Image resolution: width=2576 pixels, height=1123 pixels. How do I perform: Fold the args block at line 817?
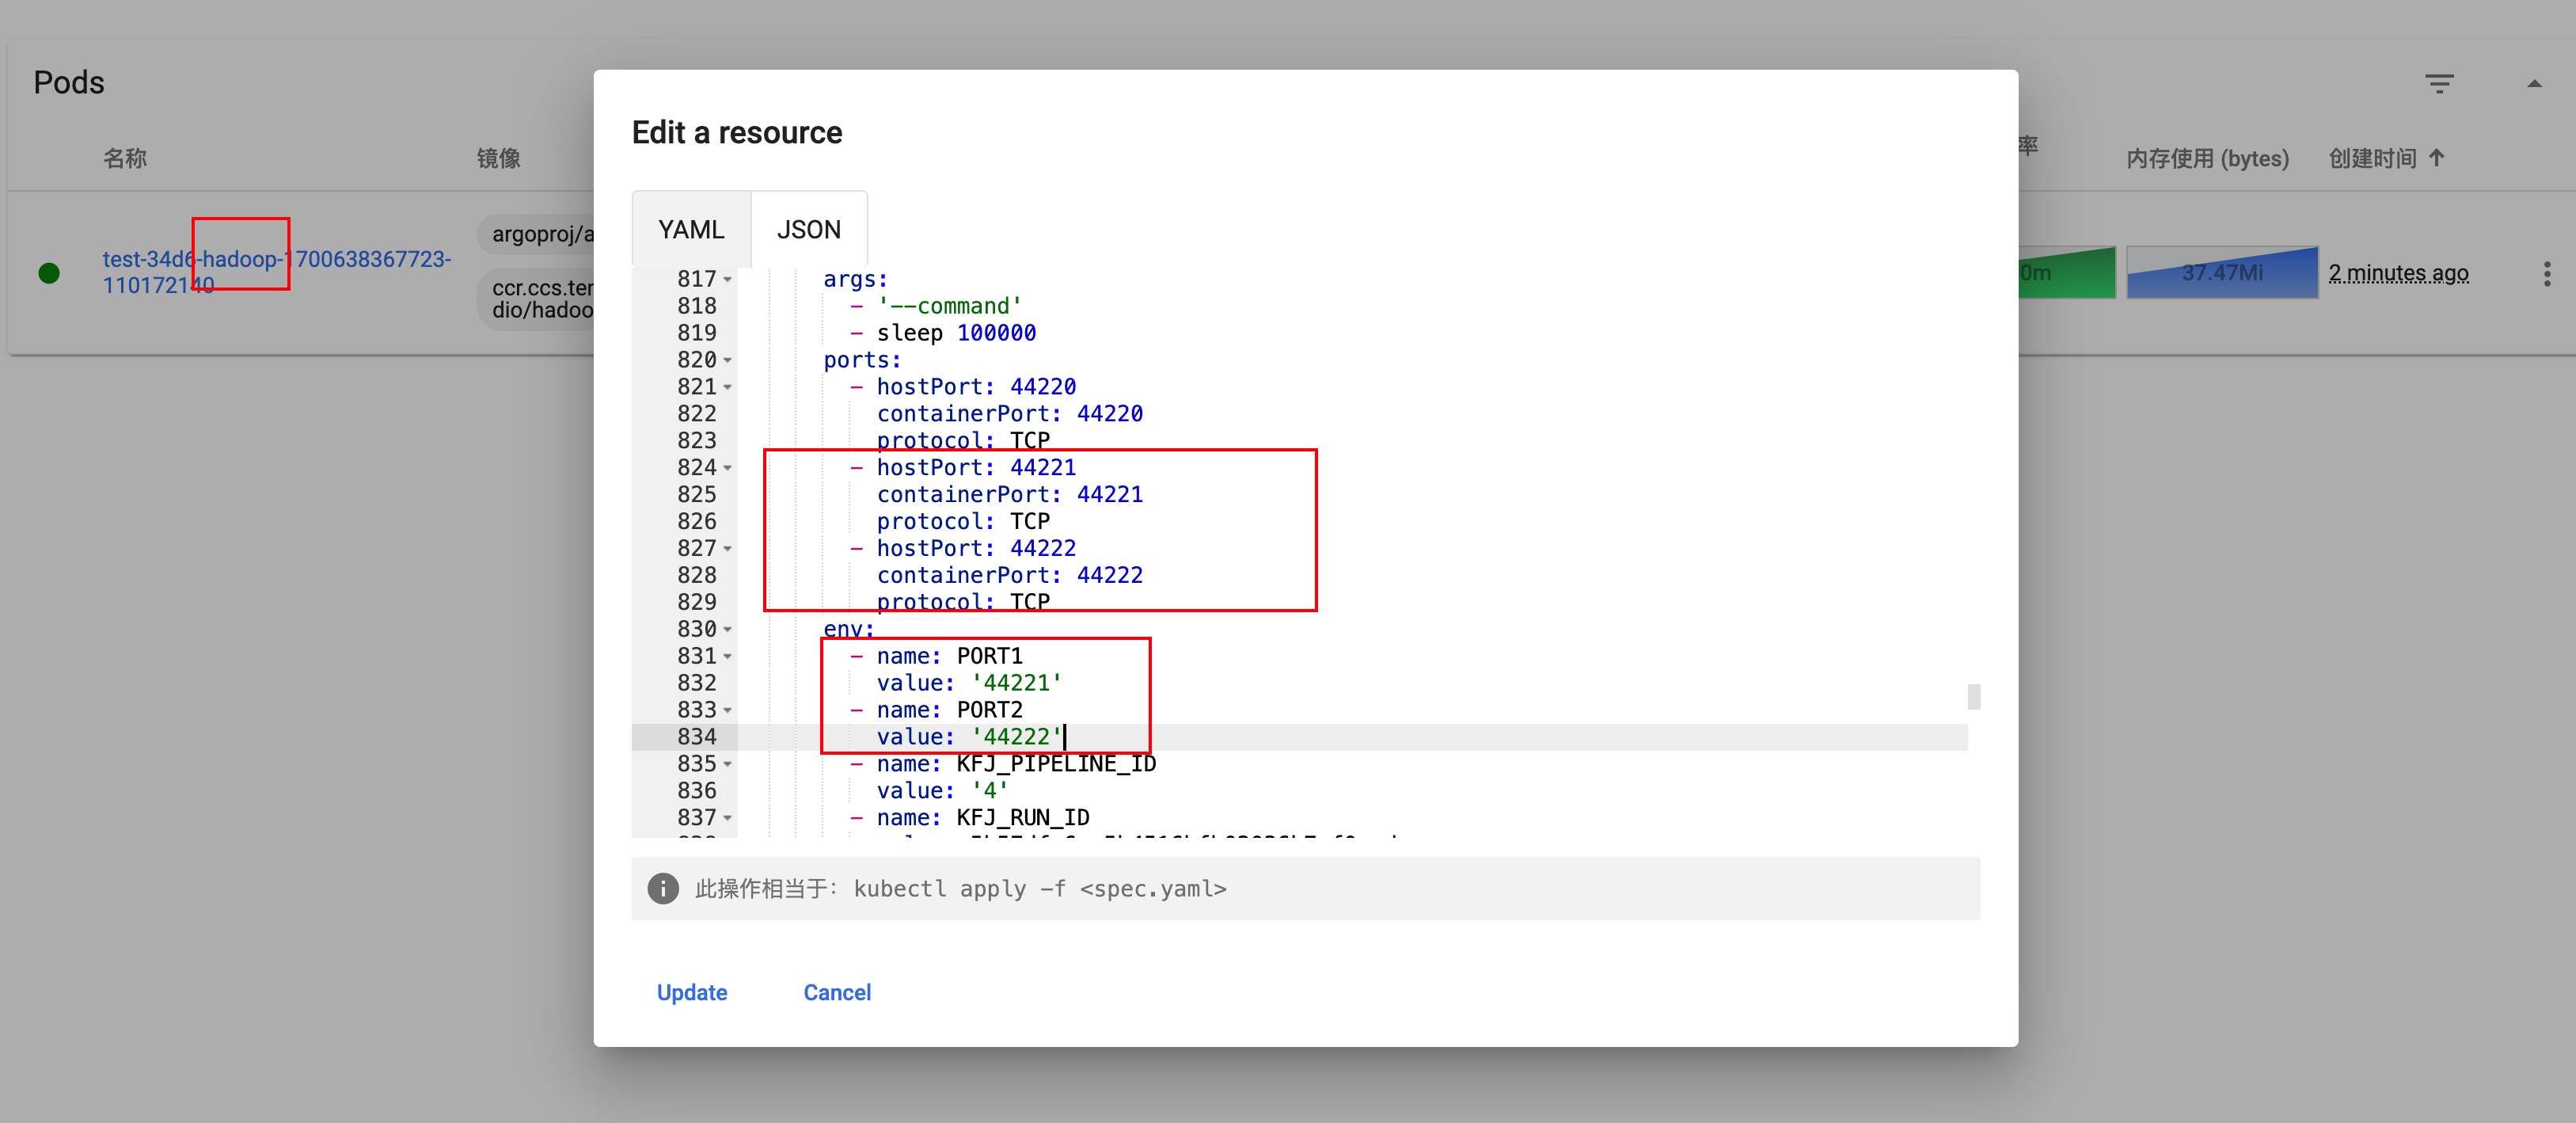pyautogui.click(x=728, y=280)
